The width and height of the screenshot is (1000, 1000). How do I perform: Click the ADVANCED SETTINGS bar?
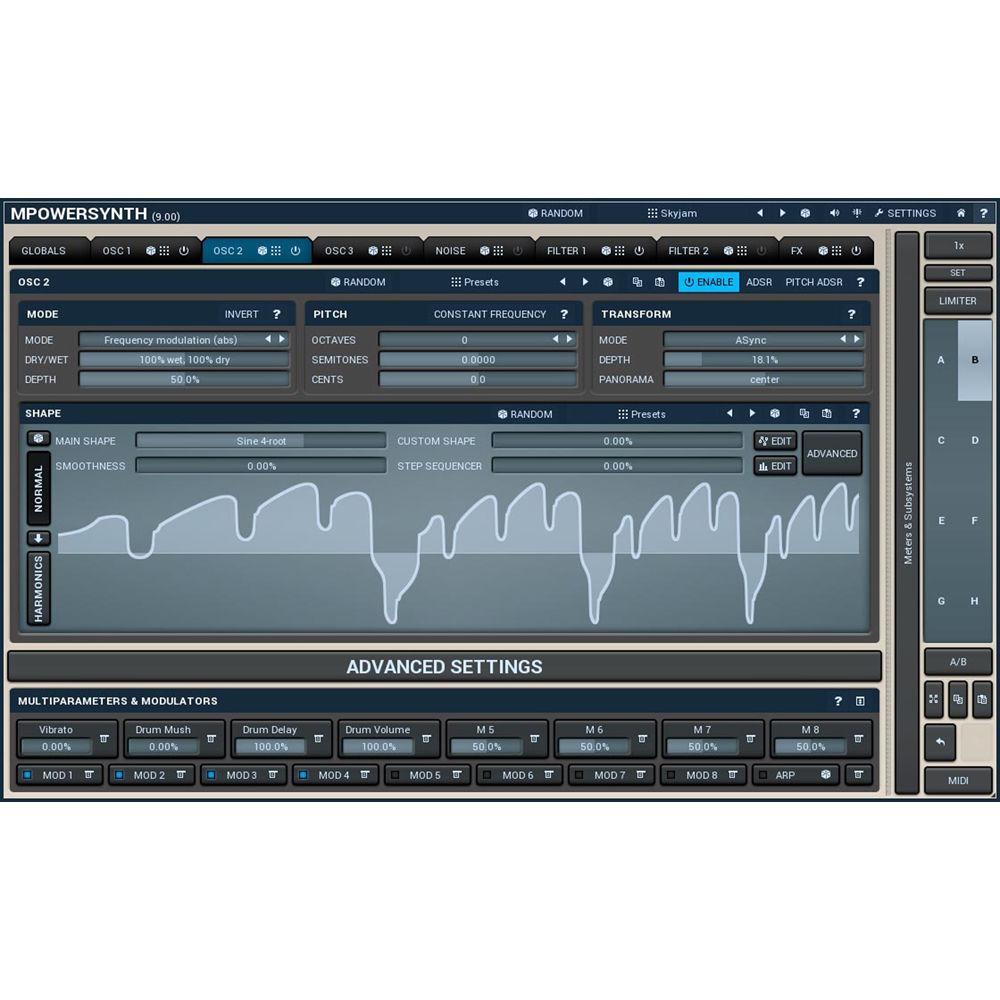444,667
